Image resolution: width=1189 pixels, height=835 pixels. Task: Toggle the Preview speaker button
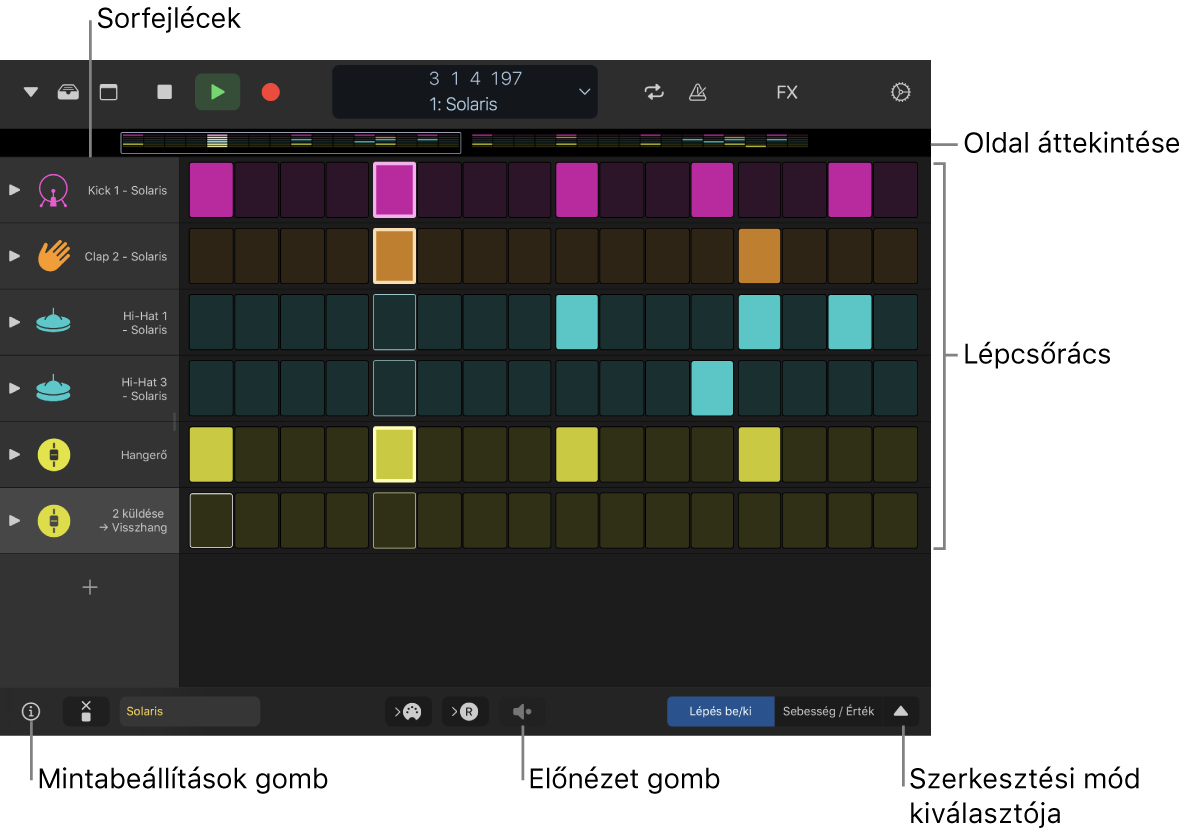[x=522, y=711]
